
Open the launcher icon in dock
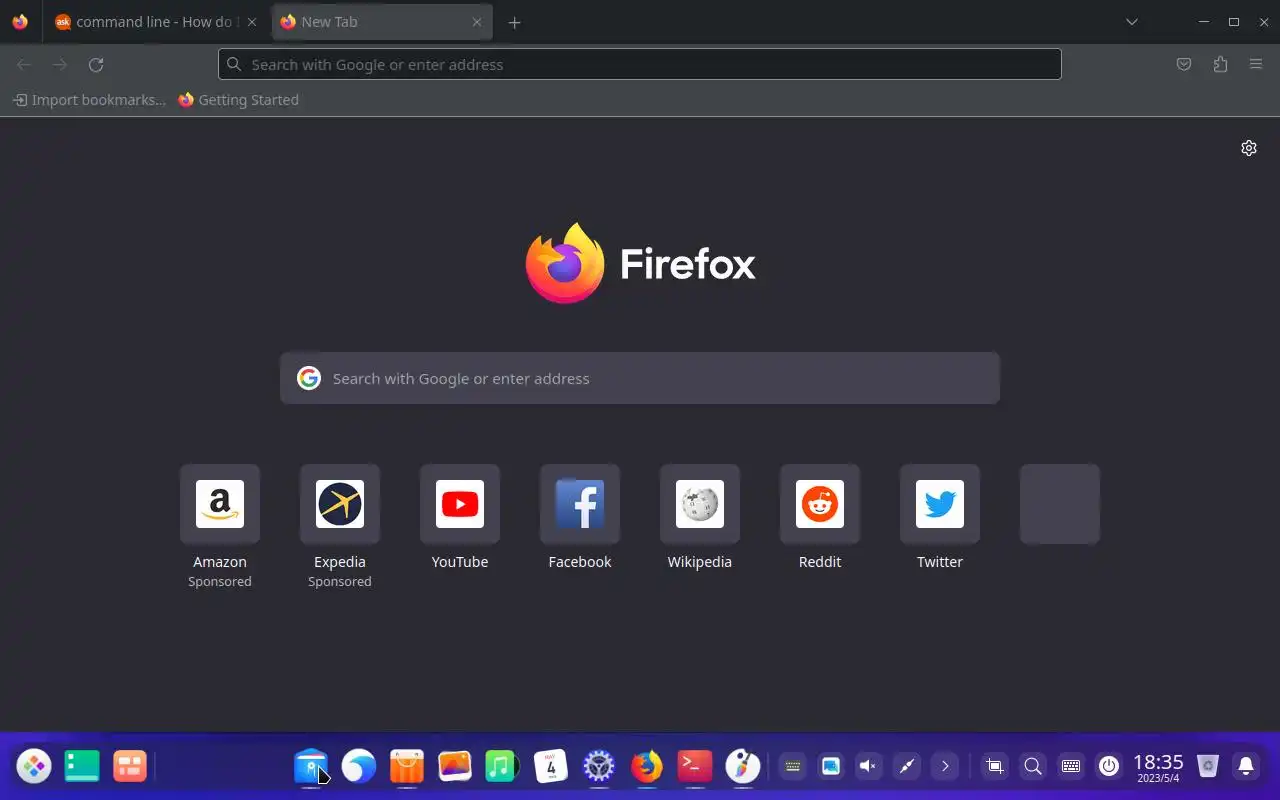(x=34, y=766)
